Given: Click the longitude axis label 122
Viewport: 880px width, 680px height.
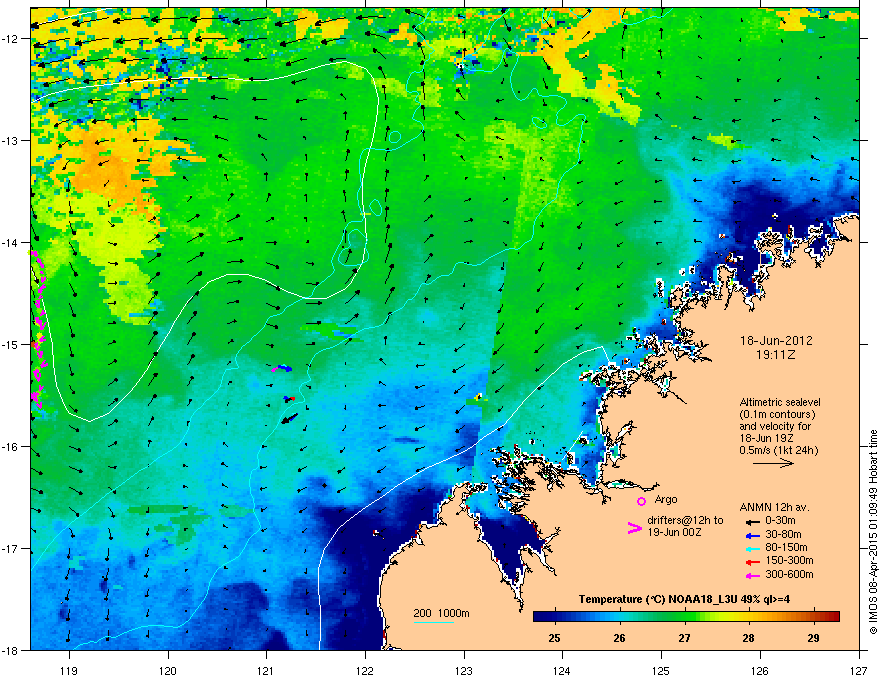Looking at the screenshot, I should [365, 670].
